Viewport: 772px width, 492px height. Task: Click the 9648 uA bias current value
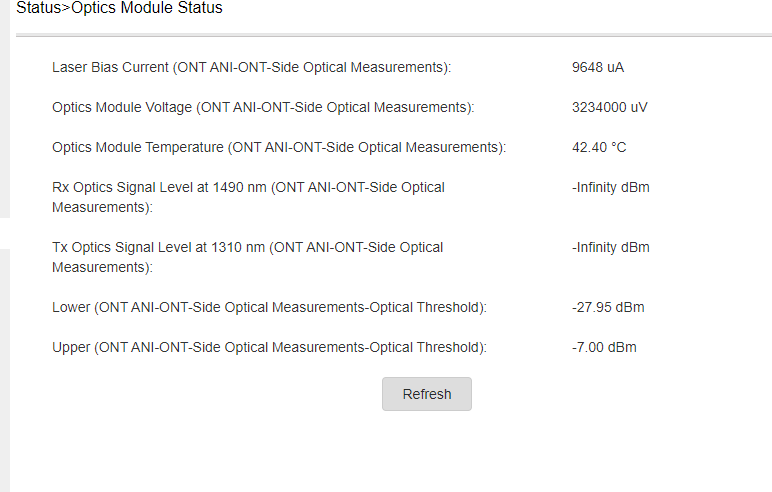(x=598, y=67)
